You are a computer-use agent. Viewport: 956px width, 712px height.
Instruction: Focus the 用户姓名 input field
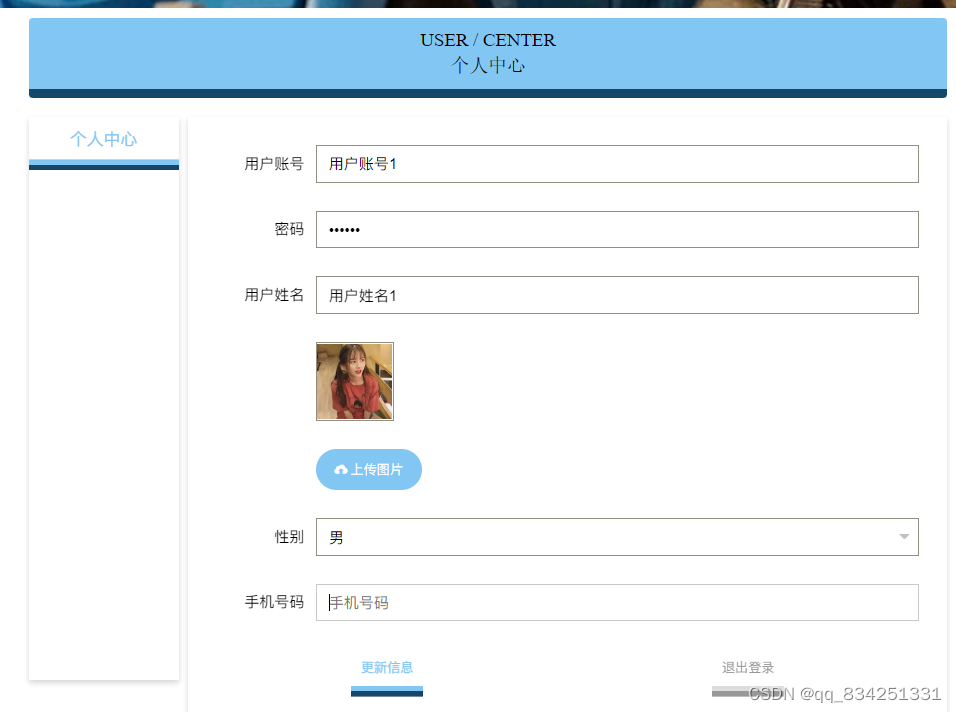tap(617, 295)
